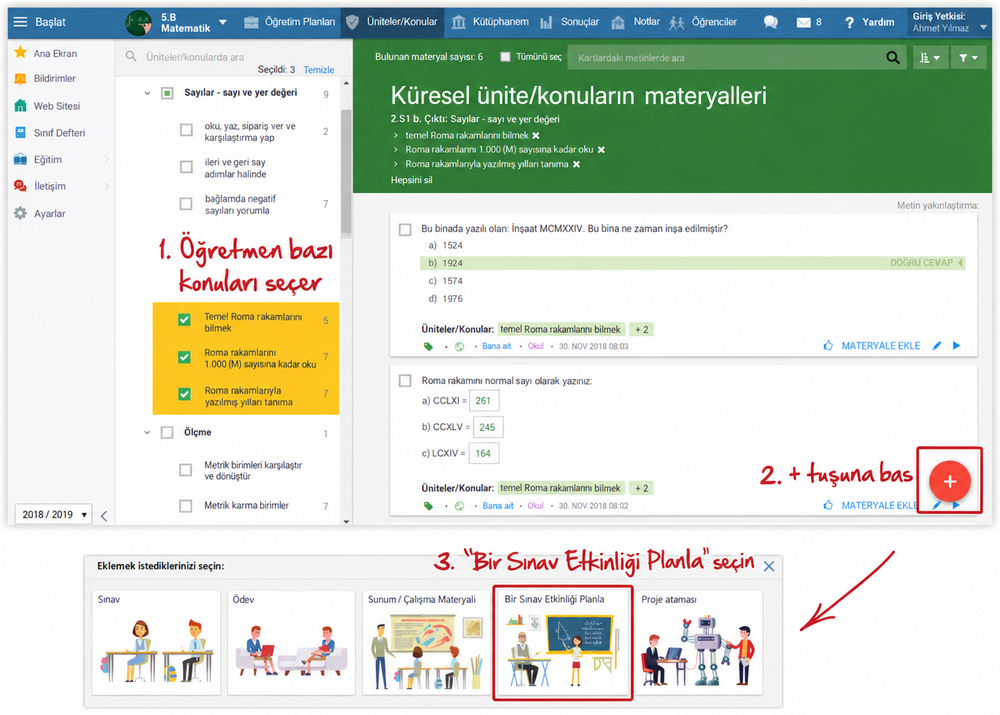
Task: Select the 'Bir Sınav Etkinliği Planla' thumbnail
Action: point(563,642)
